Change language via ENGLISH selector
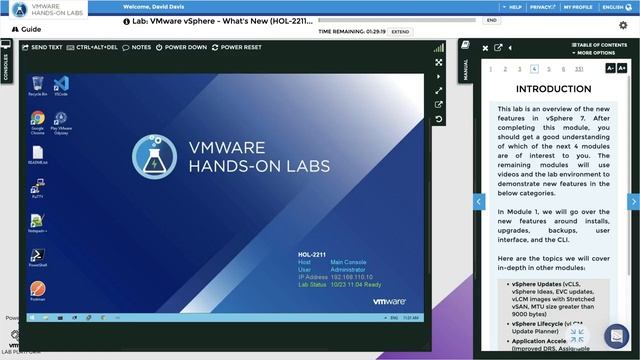This screenshot has height=360, width=640. click(x=617, y=7)
